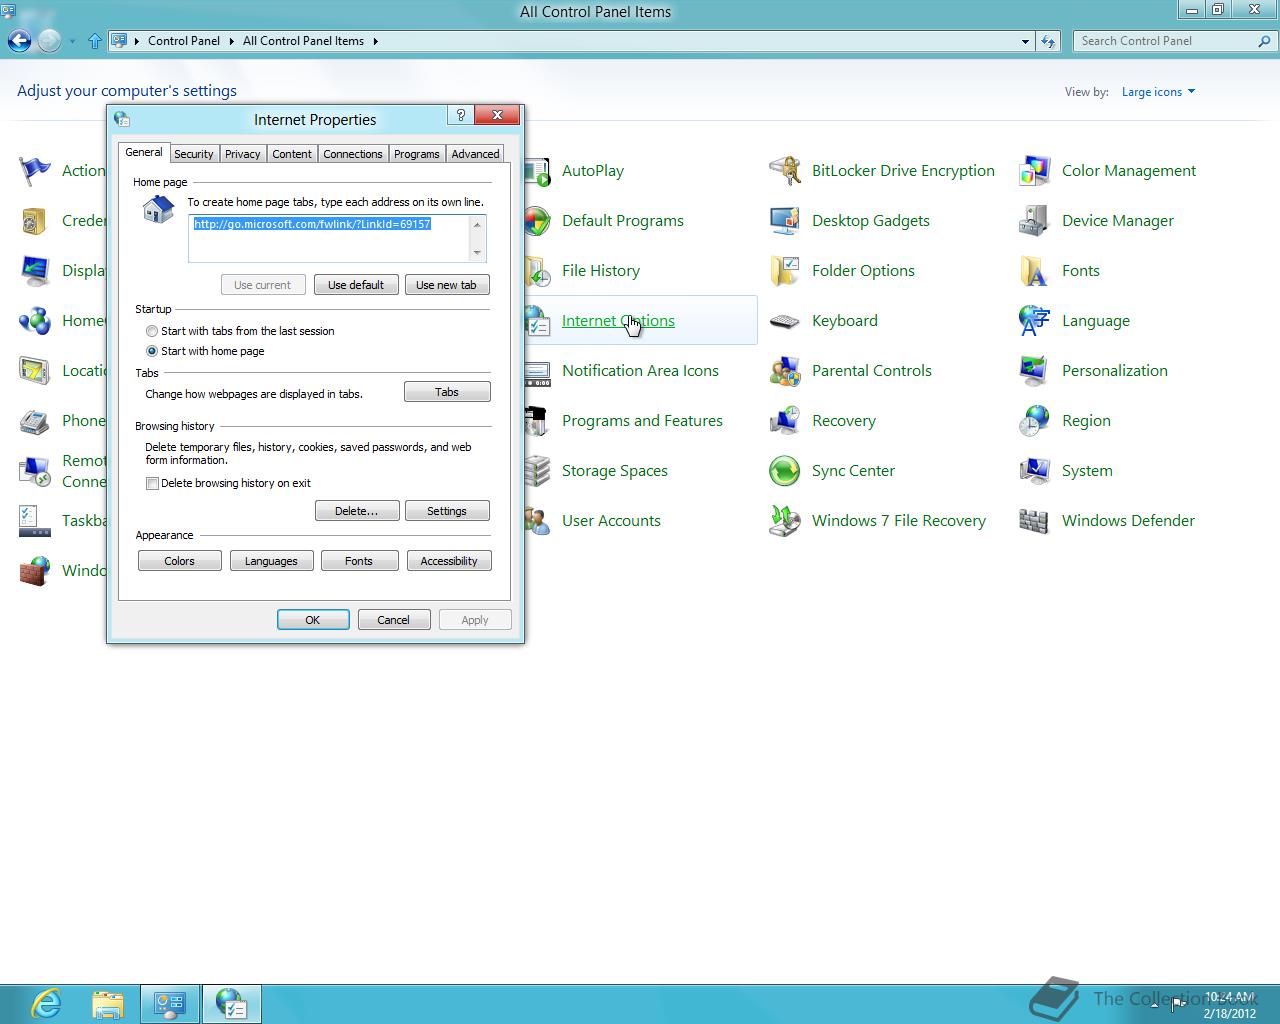Image resolution: width=1280 pixels, height=1024 pixels.
Task: Open Color Management icon
Action: coord(1035,171)
